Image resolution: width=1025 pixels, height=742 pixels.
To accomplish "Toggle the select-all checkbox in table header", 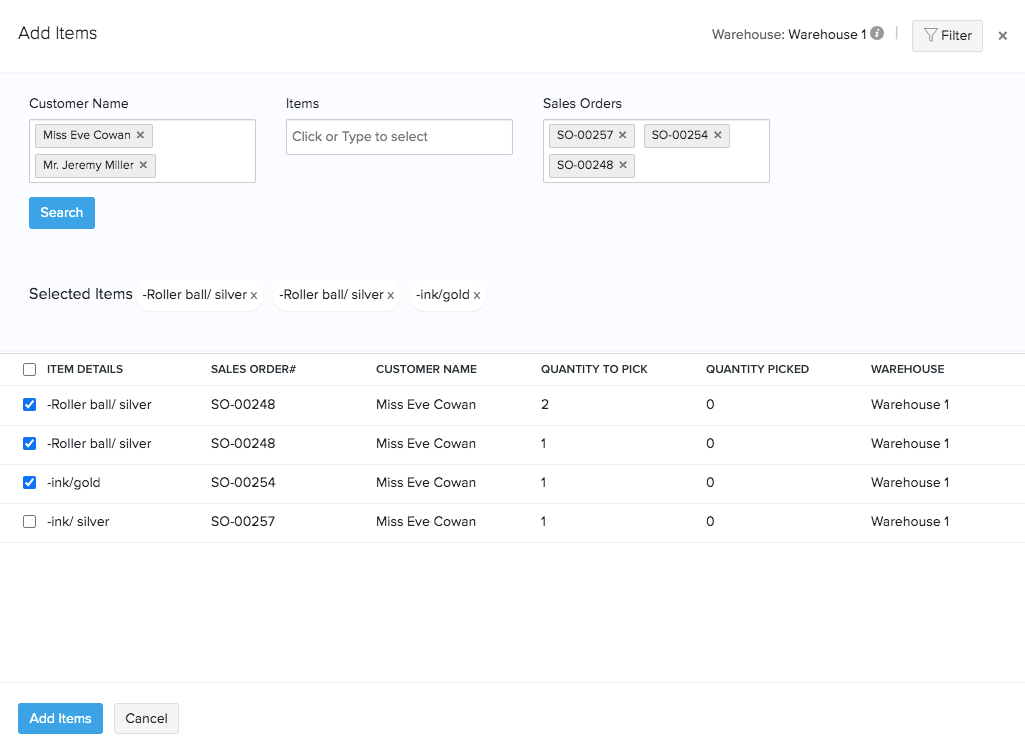I will (x=29, y=369).
